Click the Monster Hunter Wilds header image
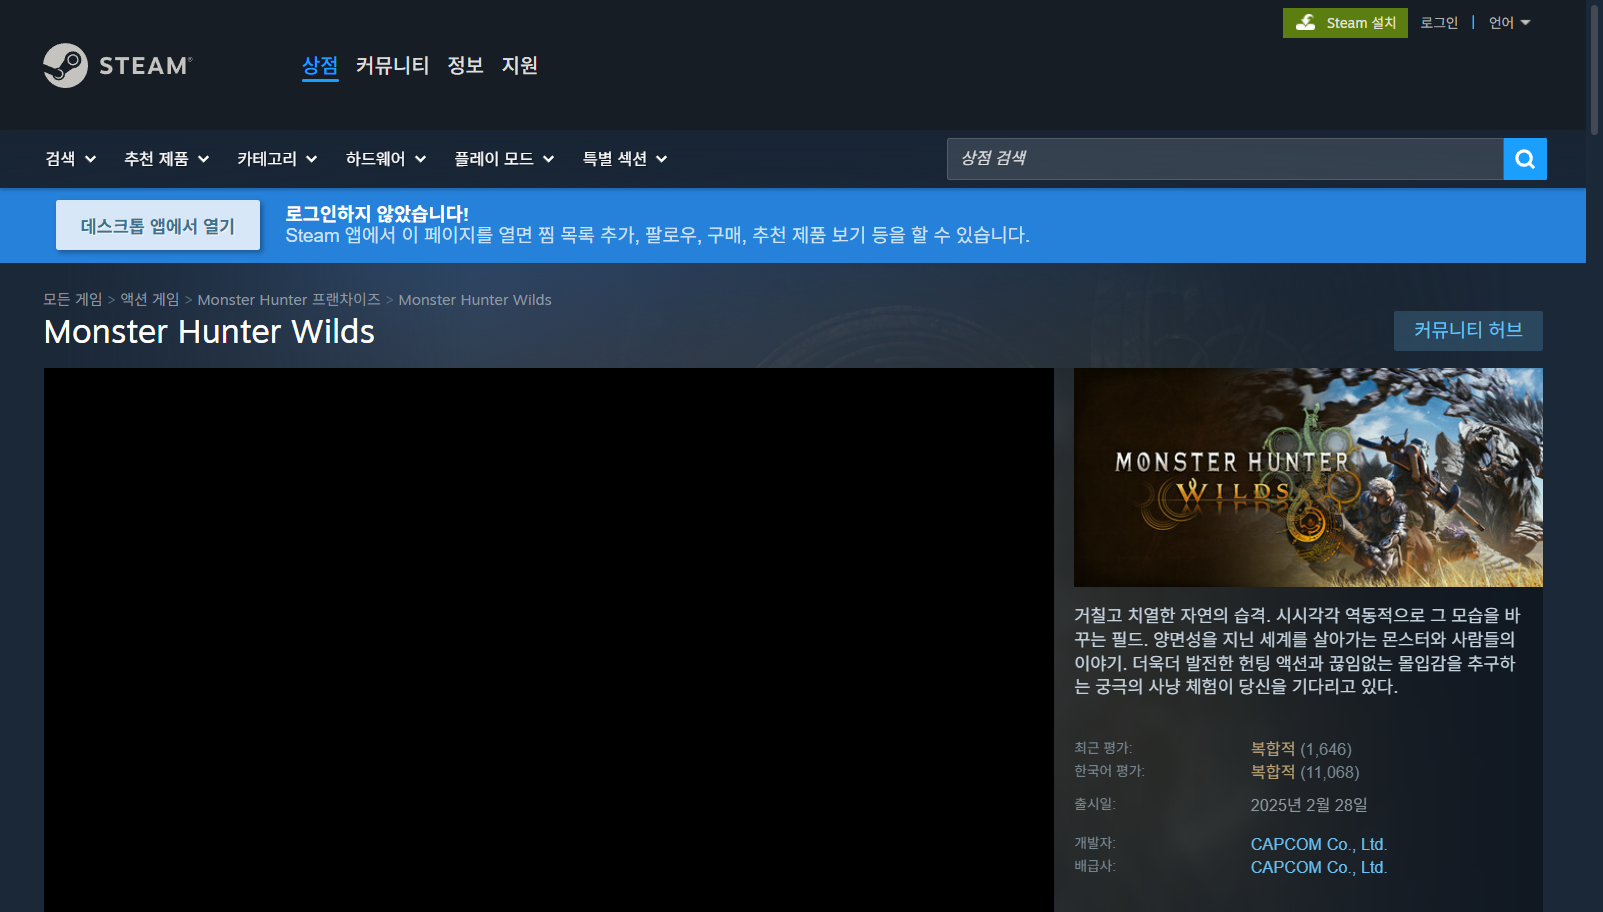 coord(1308,477)
